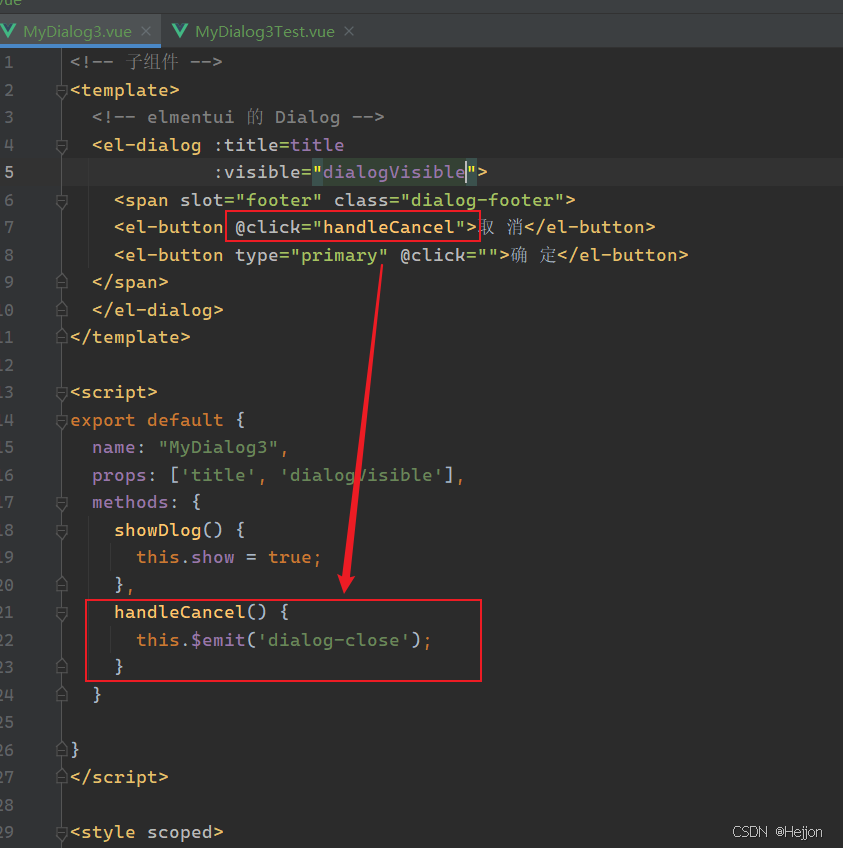Click the showDlog() method name
843x848 pixels.
tap(157, 531)
